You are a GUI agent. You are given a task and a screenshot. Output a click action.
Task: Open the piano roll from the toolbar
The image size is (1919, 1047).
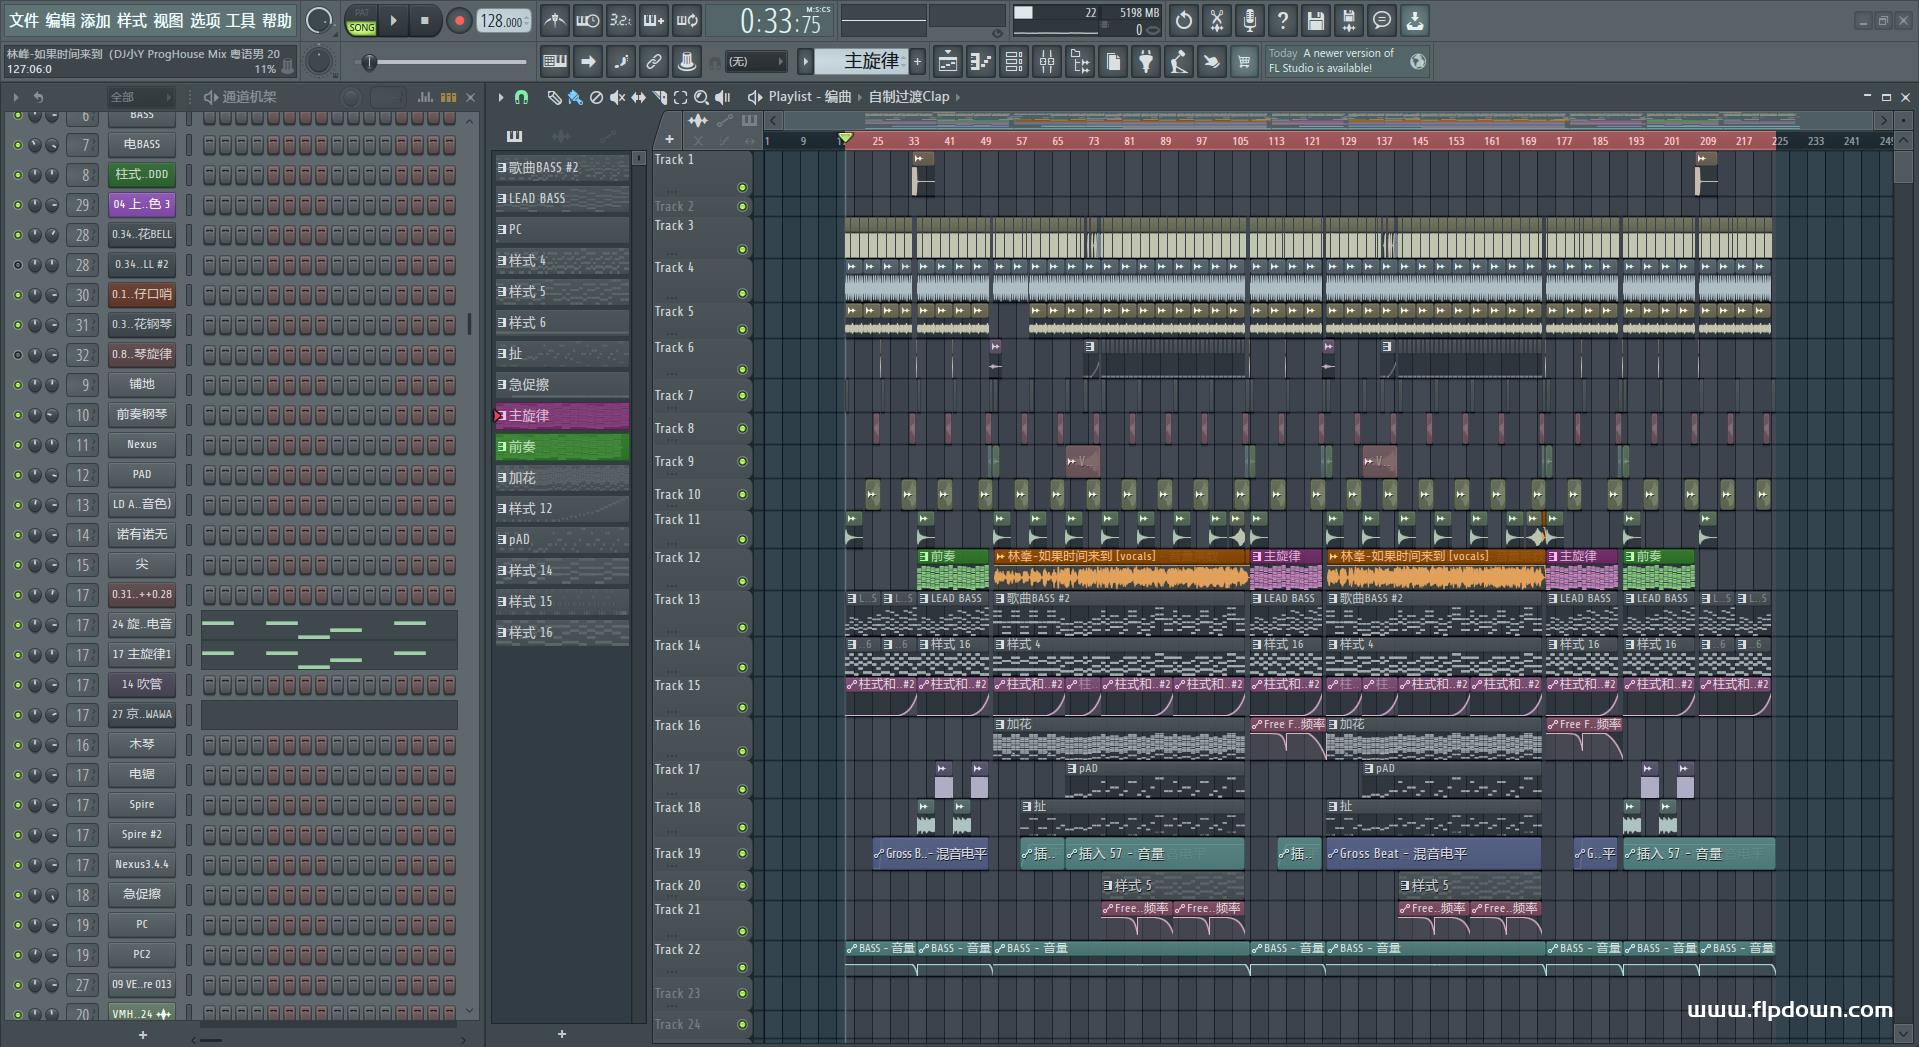click(980, 62)
